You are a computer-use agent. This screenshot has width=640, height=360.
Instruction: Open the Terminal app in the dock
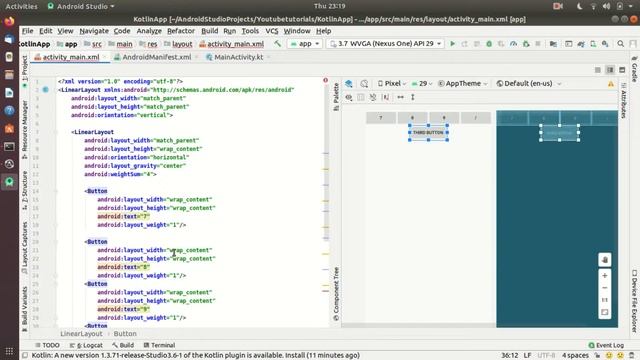click(9, 146)
